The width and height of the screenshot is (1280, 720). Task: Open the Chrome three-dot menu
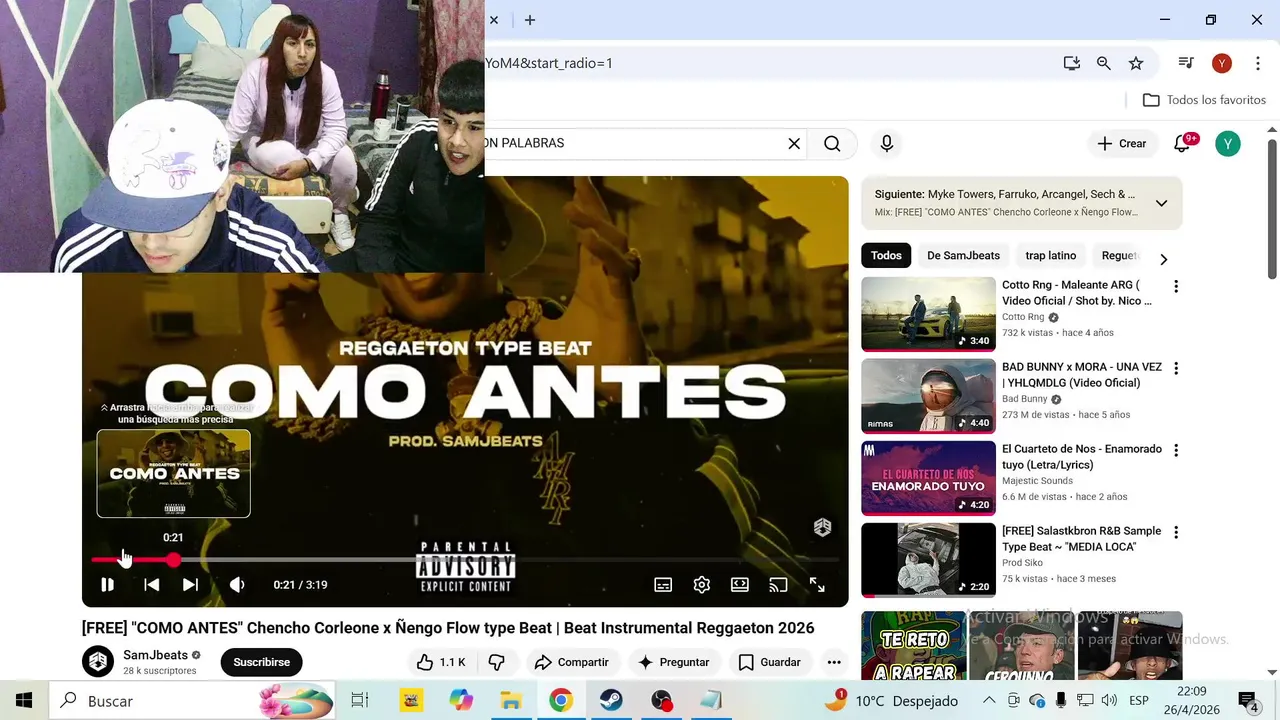click(1258, 63)
